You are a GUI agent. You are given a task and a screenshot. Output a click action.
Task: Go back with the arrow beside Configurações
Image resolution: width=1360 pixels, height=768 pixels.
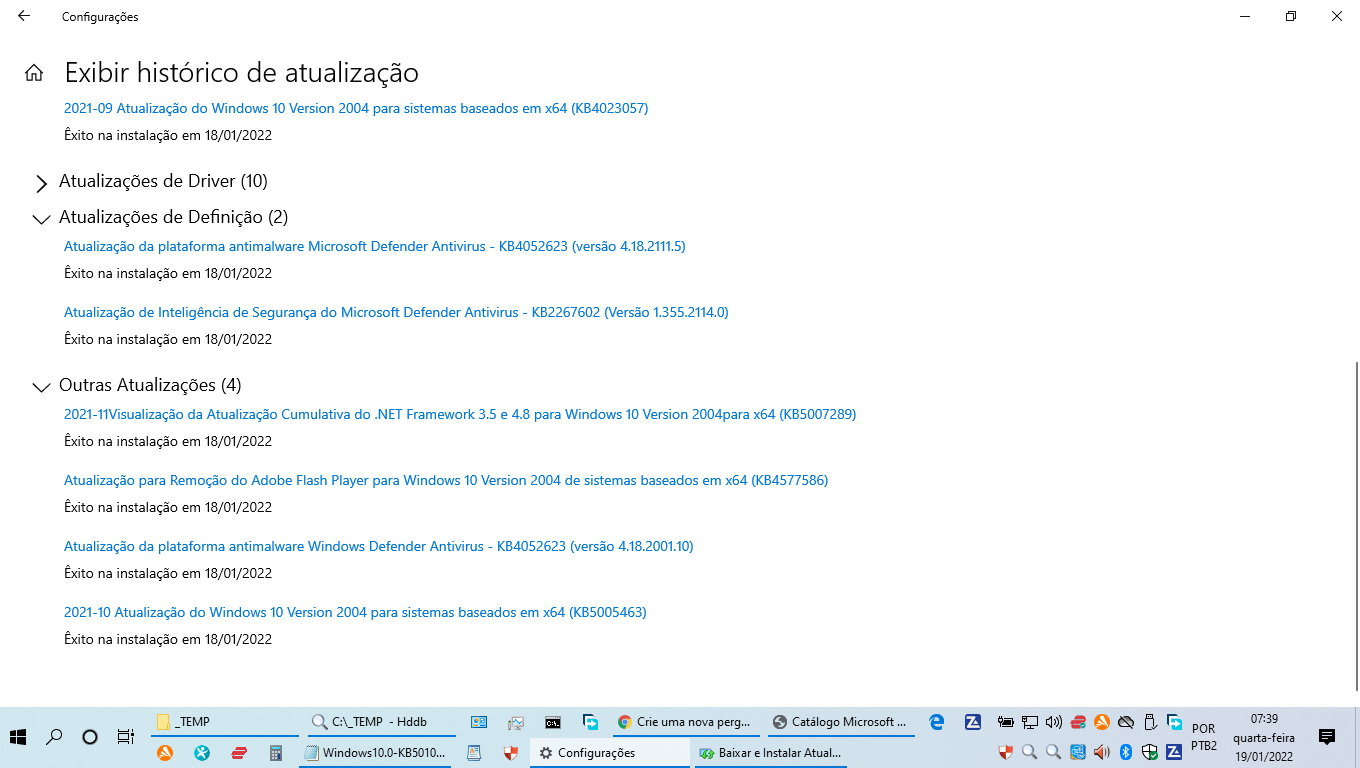[x=24, y=16]
